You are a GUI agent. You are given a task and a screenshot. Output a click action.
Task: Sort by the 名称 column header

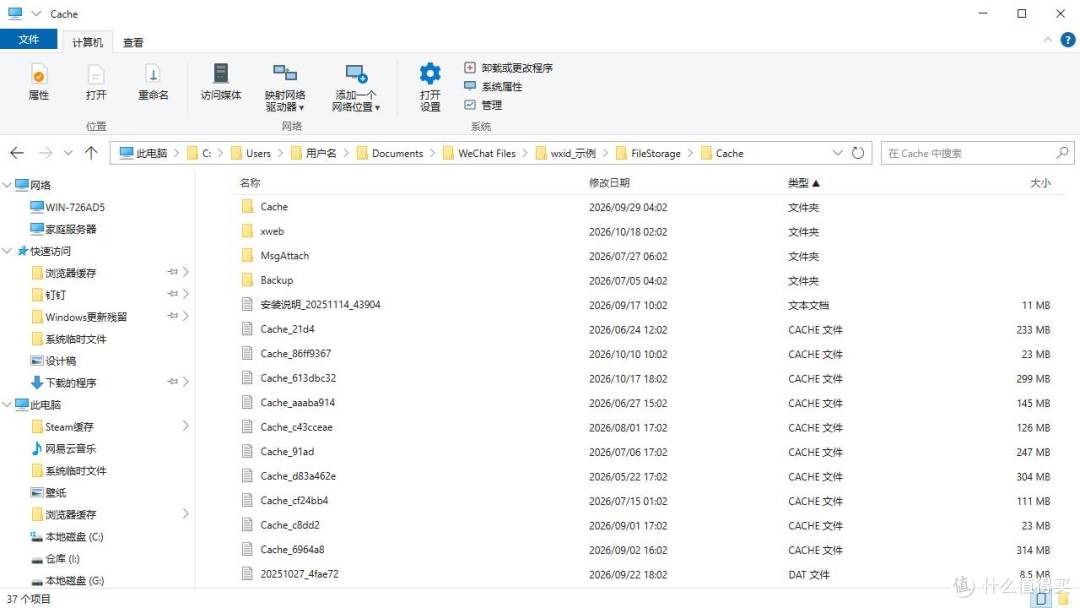250,182
